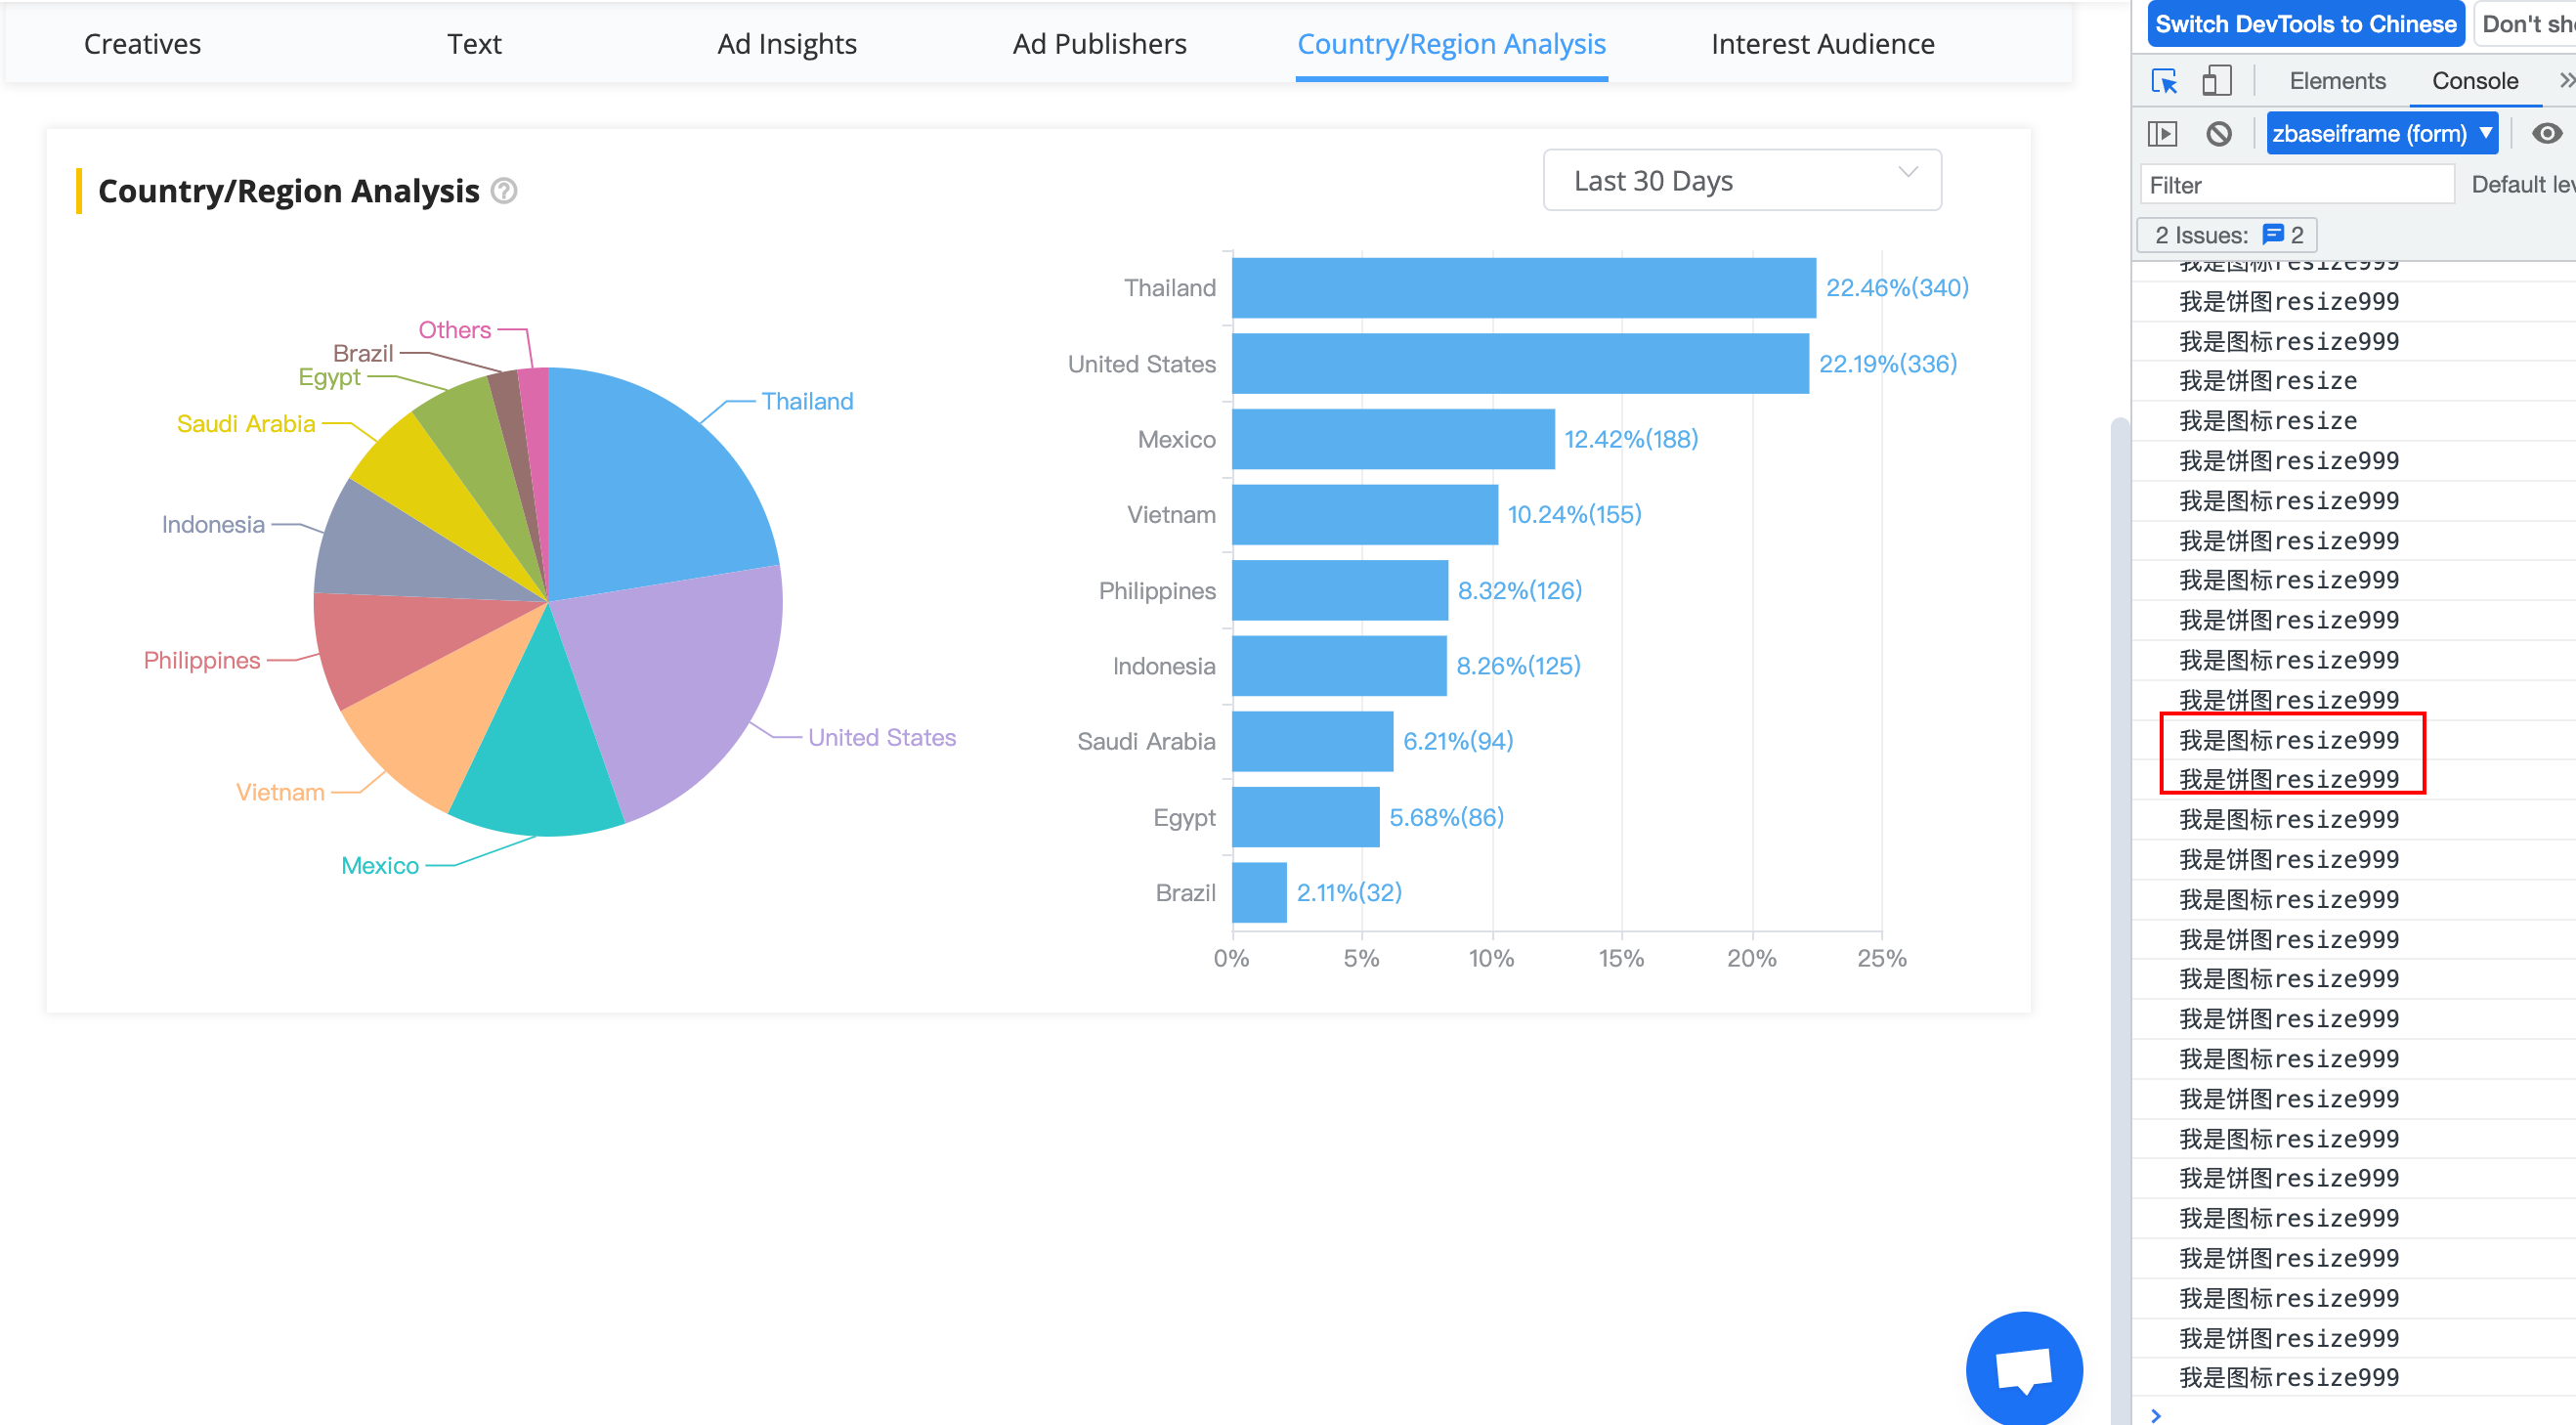Open the issues message icon badge
Screen dimensions: 2576x1425
pyautogui.click(x=2273, y=235)
